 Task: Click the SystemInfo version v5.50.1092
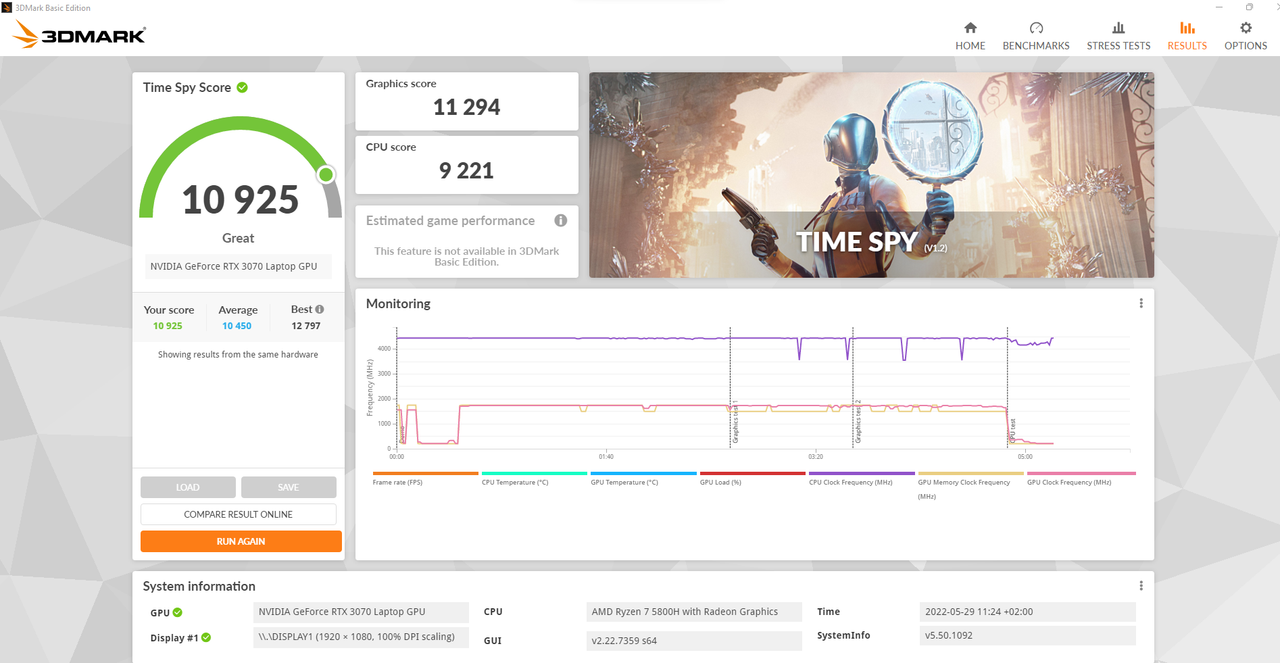[x=1027, y=636]
